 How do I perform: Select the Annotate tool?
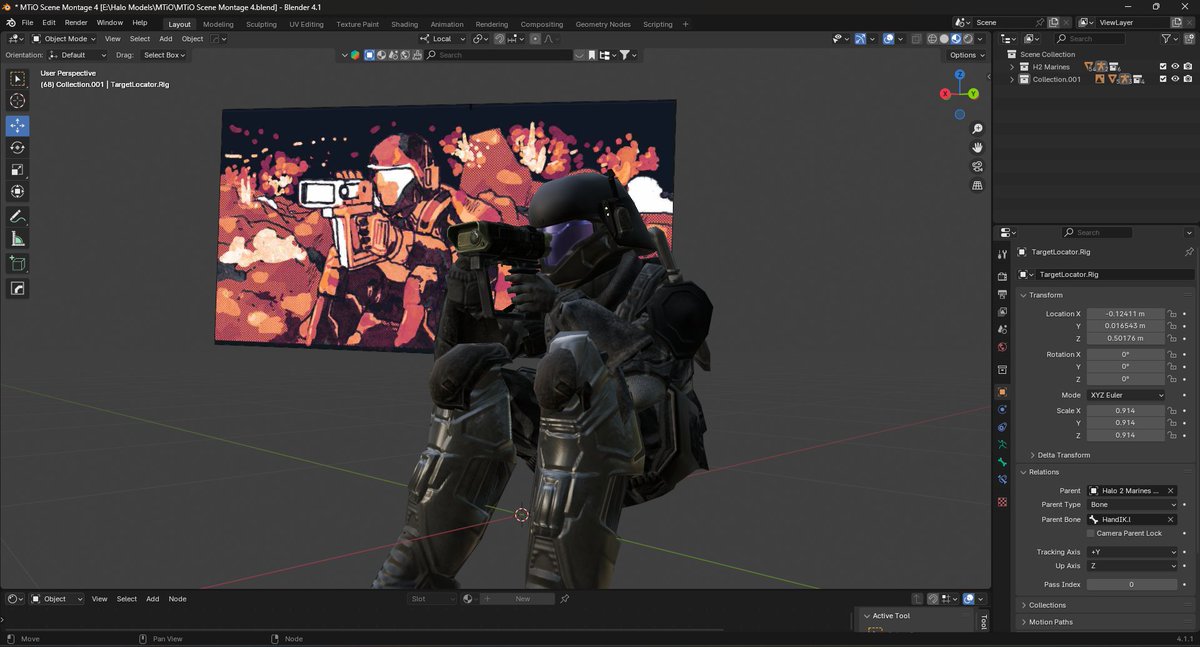point(18,216)
